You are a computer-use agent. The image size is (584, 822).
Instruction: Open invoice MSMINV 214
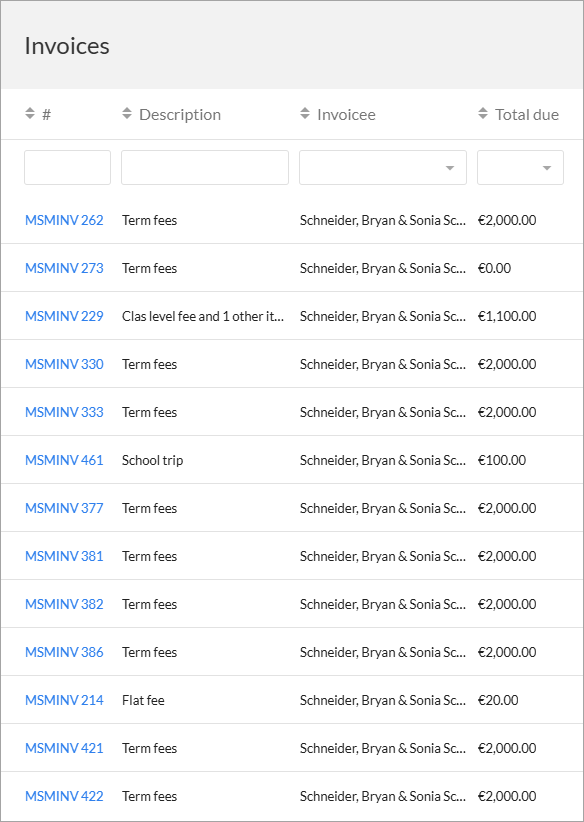click(x=64, y=700)
